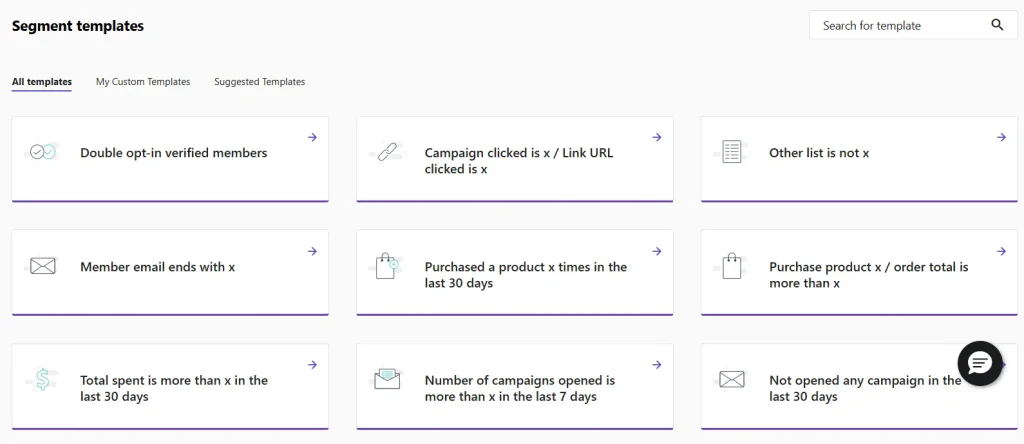Focus the Search for template field

[913, 25]
